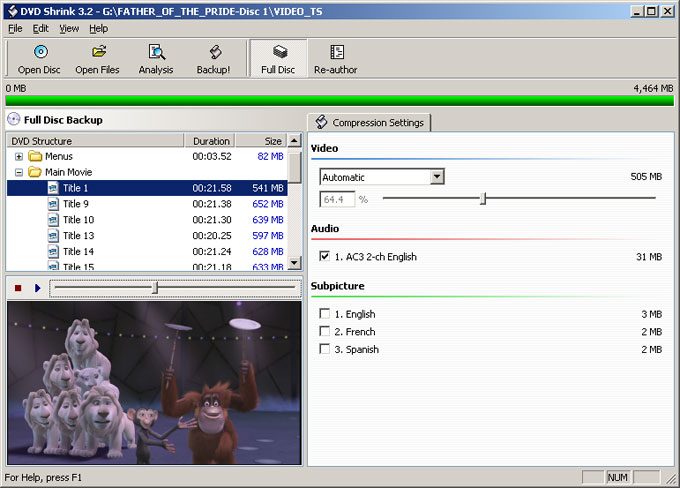
Task: Click the Duration column header
Action: [210, 141]
